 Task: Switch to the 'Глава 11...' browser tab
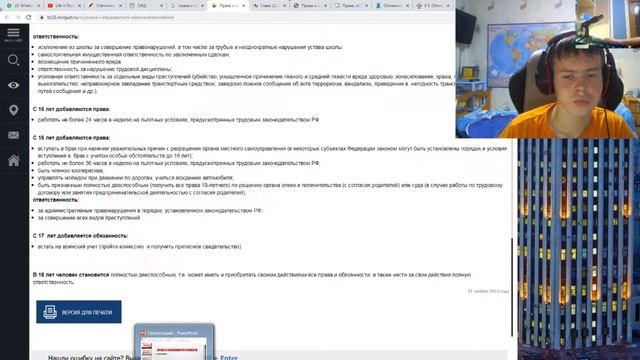(x=268, y=6)
